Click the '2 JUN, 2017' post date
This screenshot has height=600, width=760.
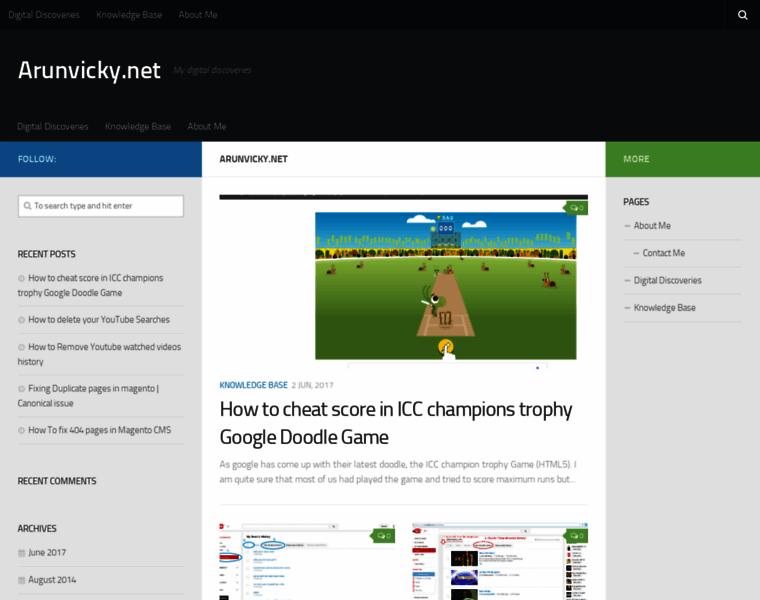pos(312,385)
